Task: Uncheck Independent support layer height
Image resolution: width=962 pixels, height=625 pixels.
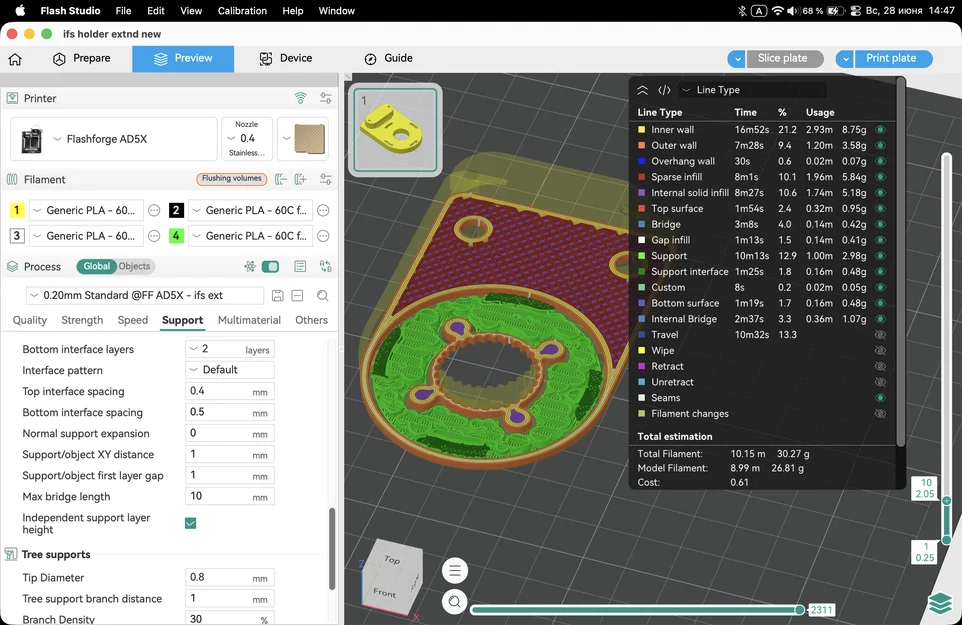Action: (191, 523)
